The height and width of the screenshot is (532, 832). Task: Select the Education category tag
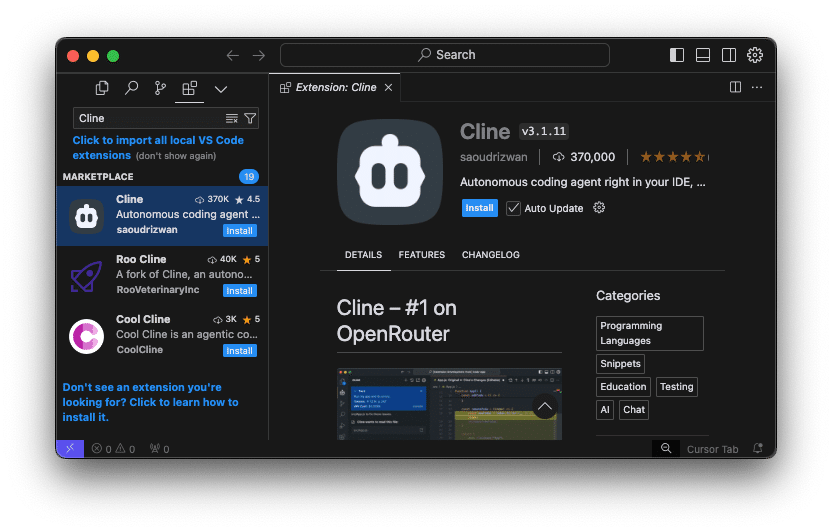click(x=623, y=387)
